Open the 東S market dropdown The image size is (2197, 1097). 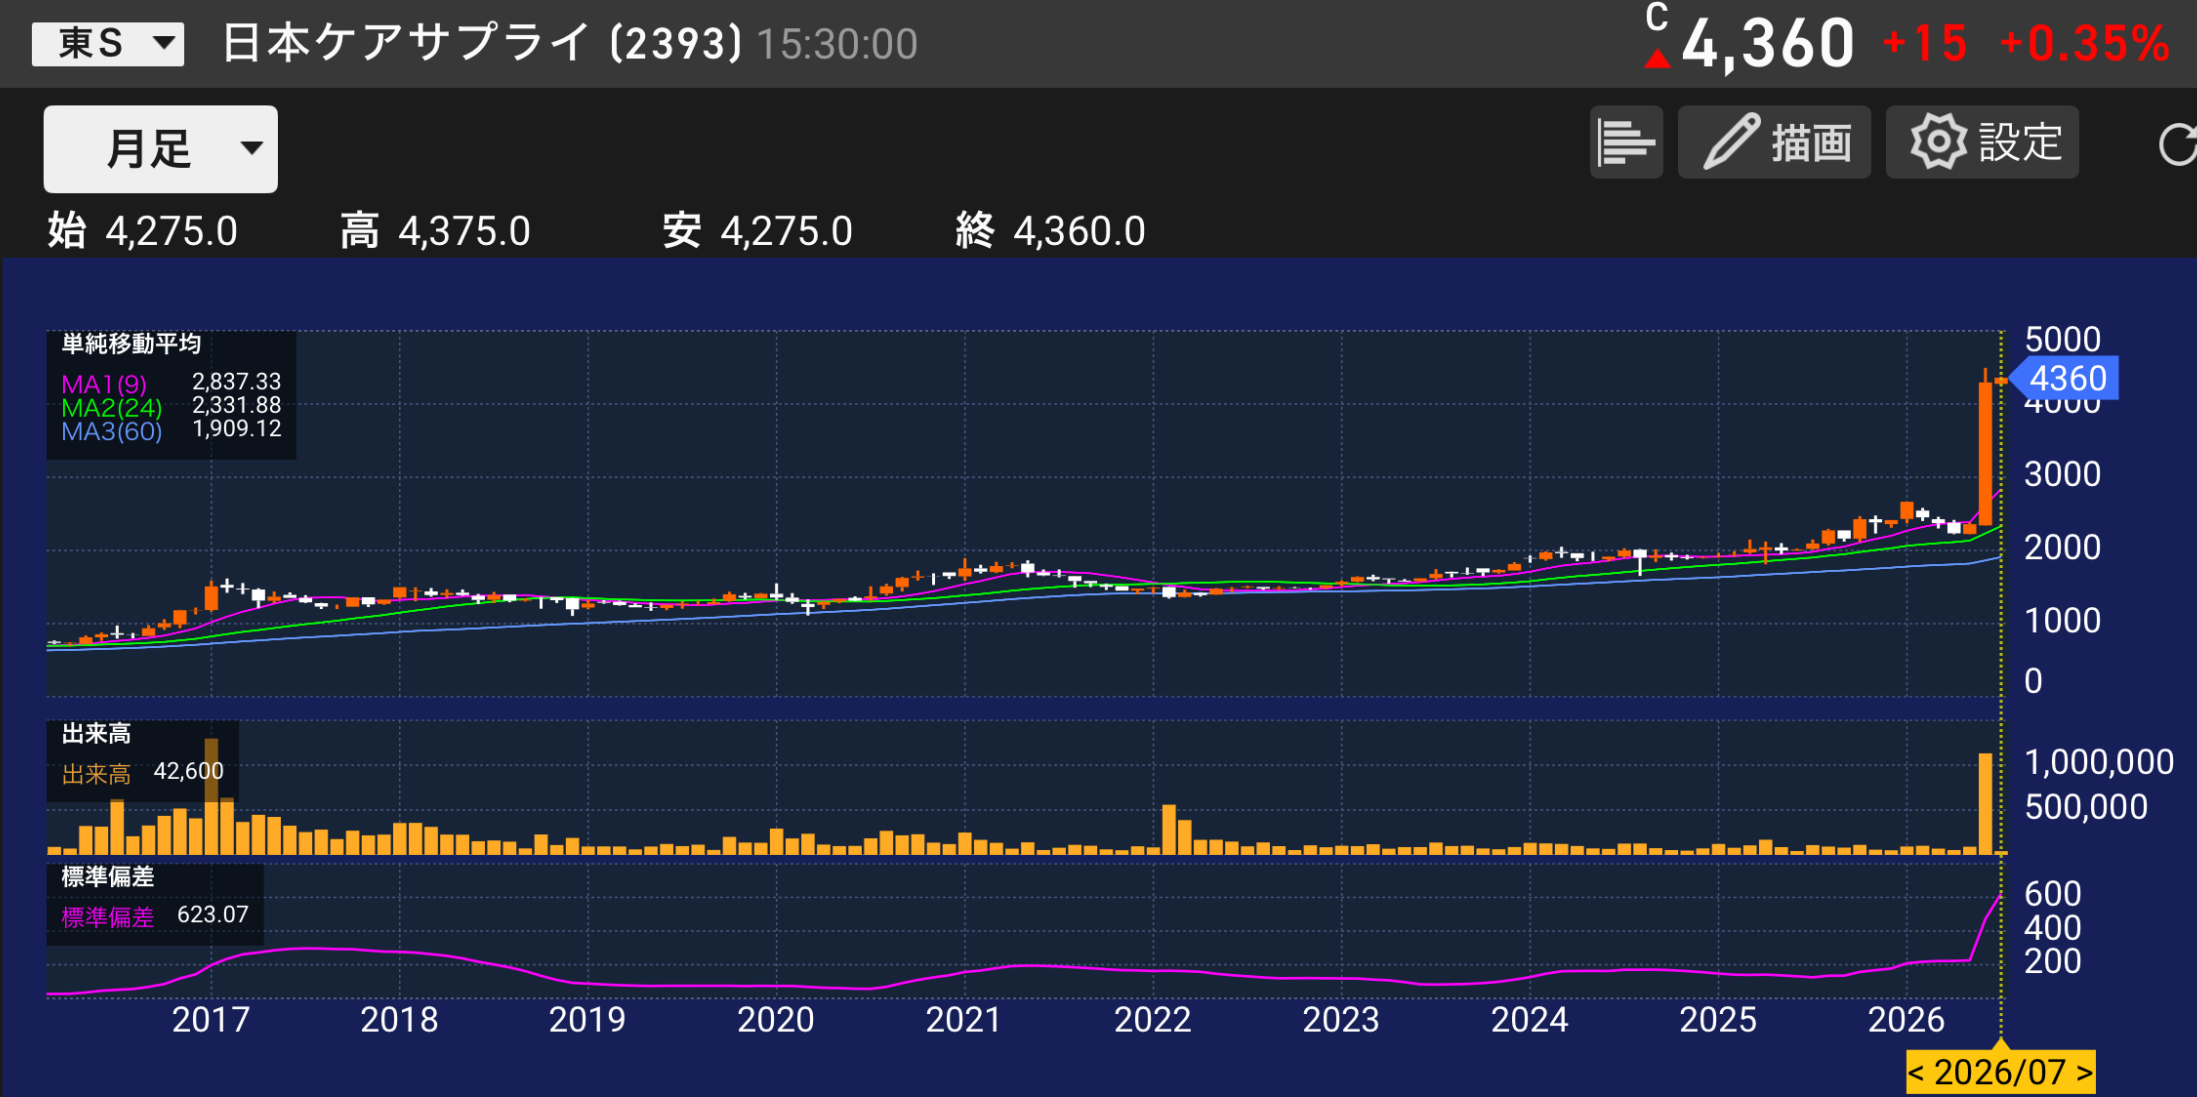coord(108,44)
